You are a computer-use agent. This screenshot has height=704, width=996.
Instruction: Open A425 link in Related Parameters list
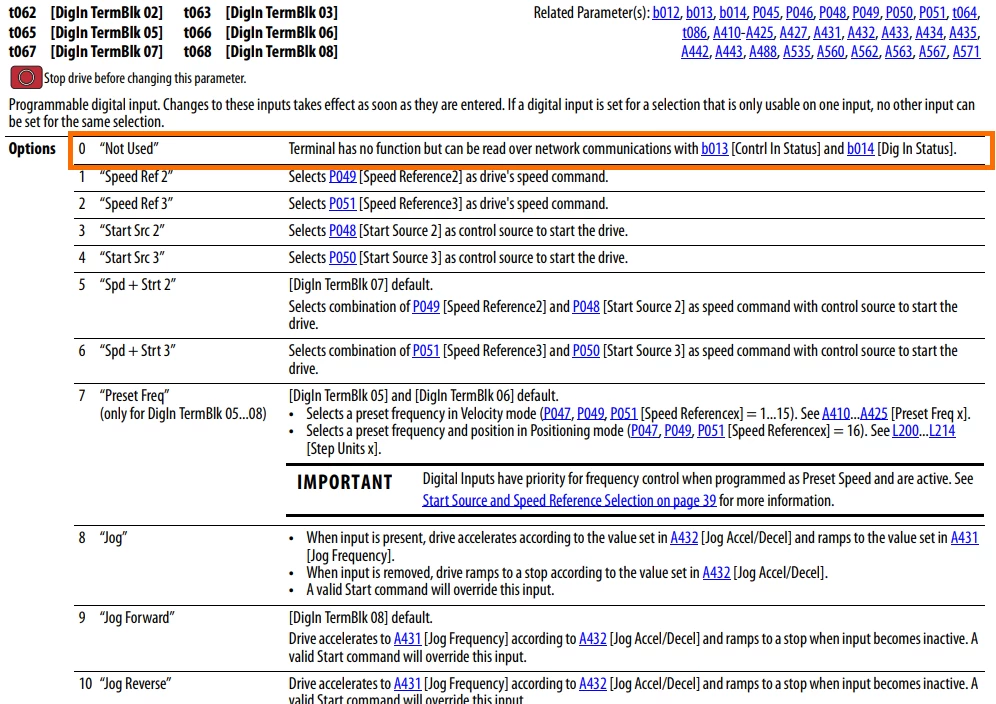(x=760, y=32)
